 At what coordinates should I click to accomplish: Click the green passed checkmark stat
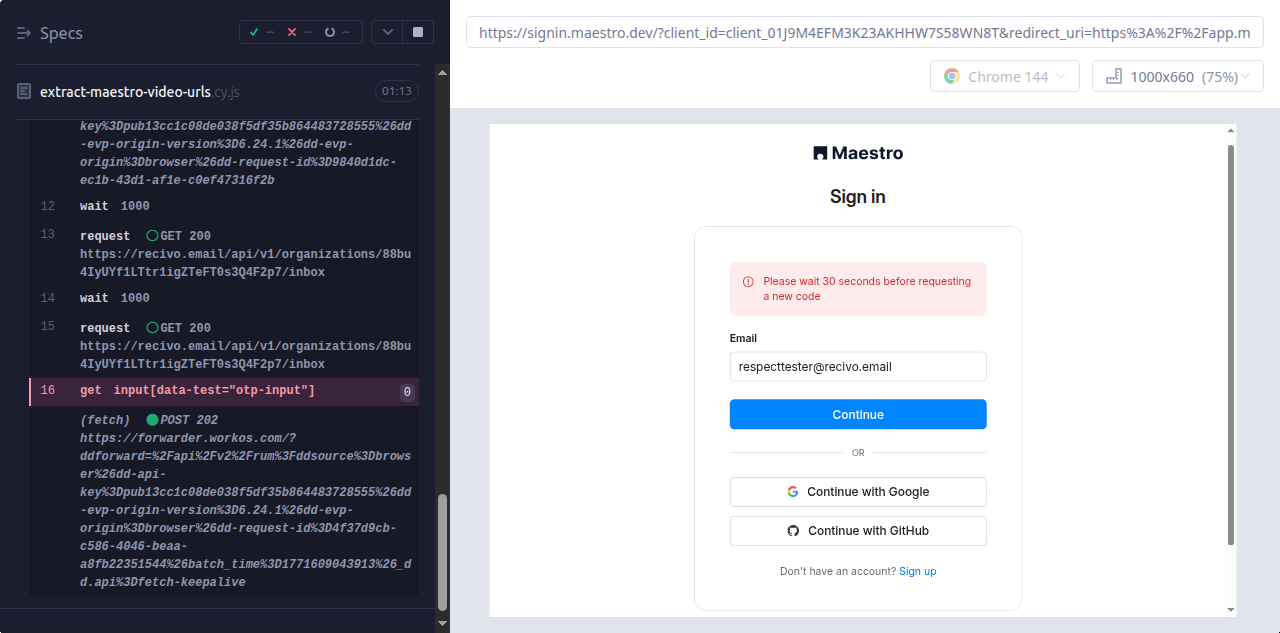click(254, 32)
